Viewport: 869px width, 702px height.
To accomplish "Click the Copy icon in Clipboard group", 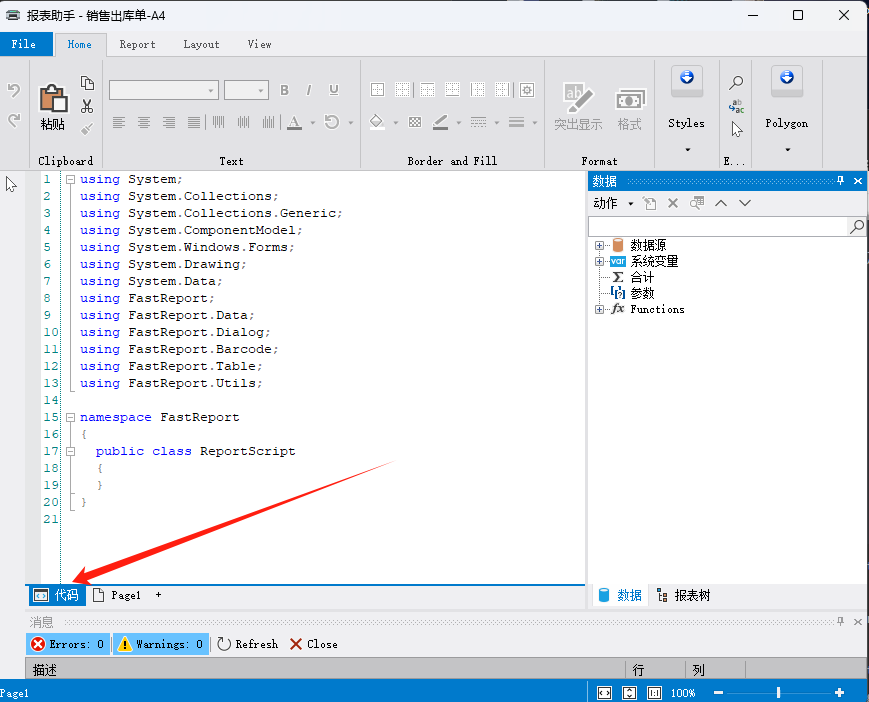I will tap(87, 83).
